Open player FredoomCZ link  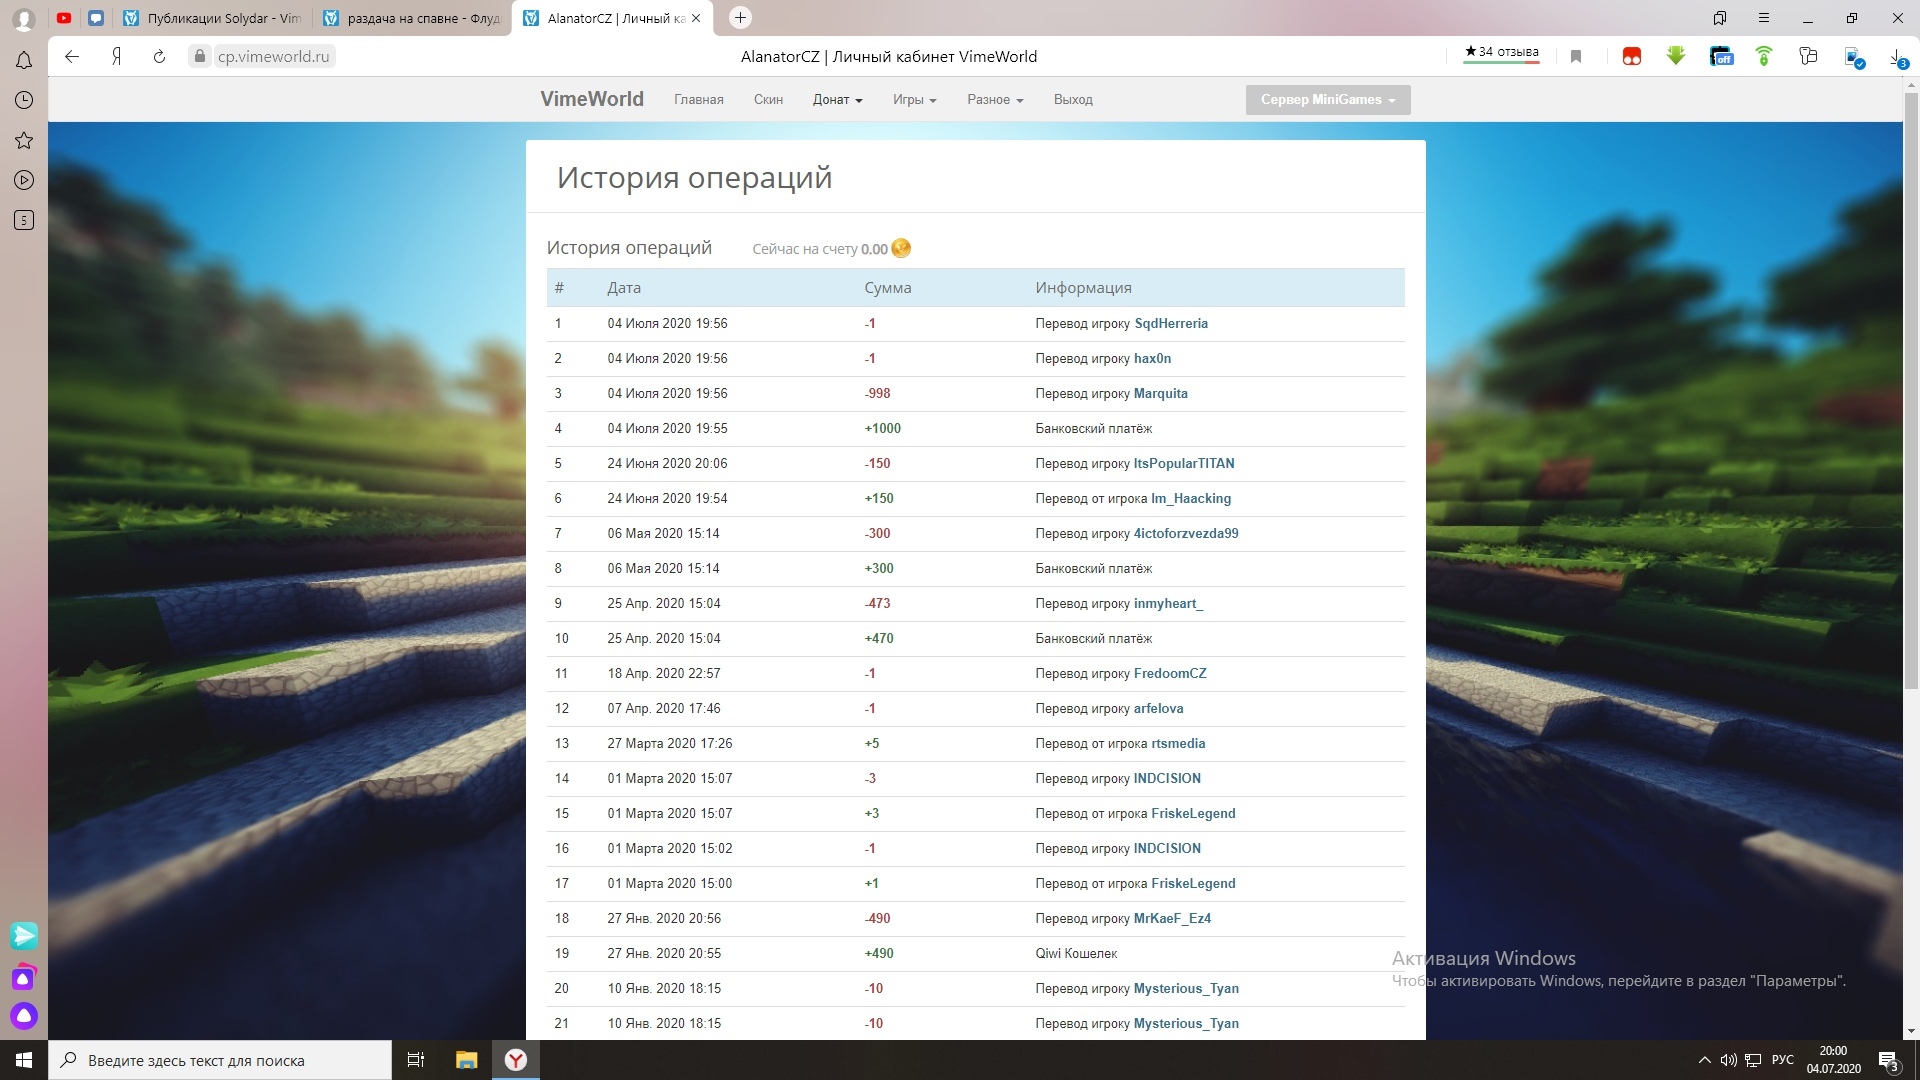pyautogui.click(x=1170, y=673)
